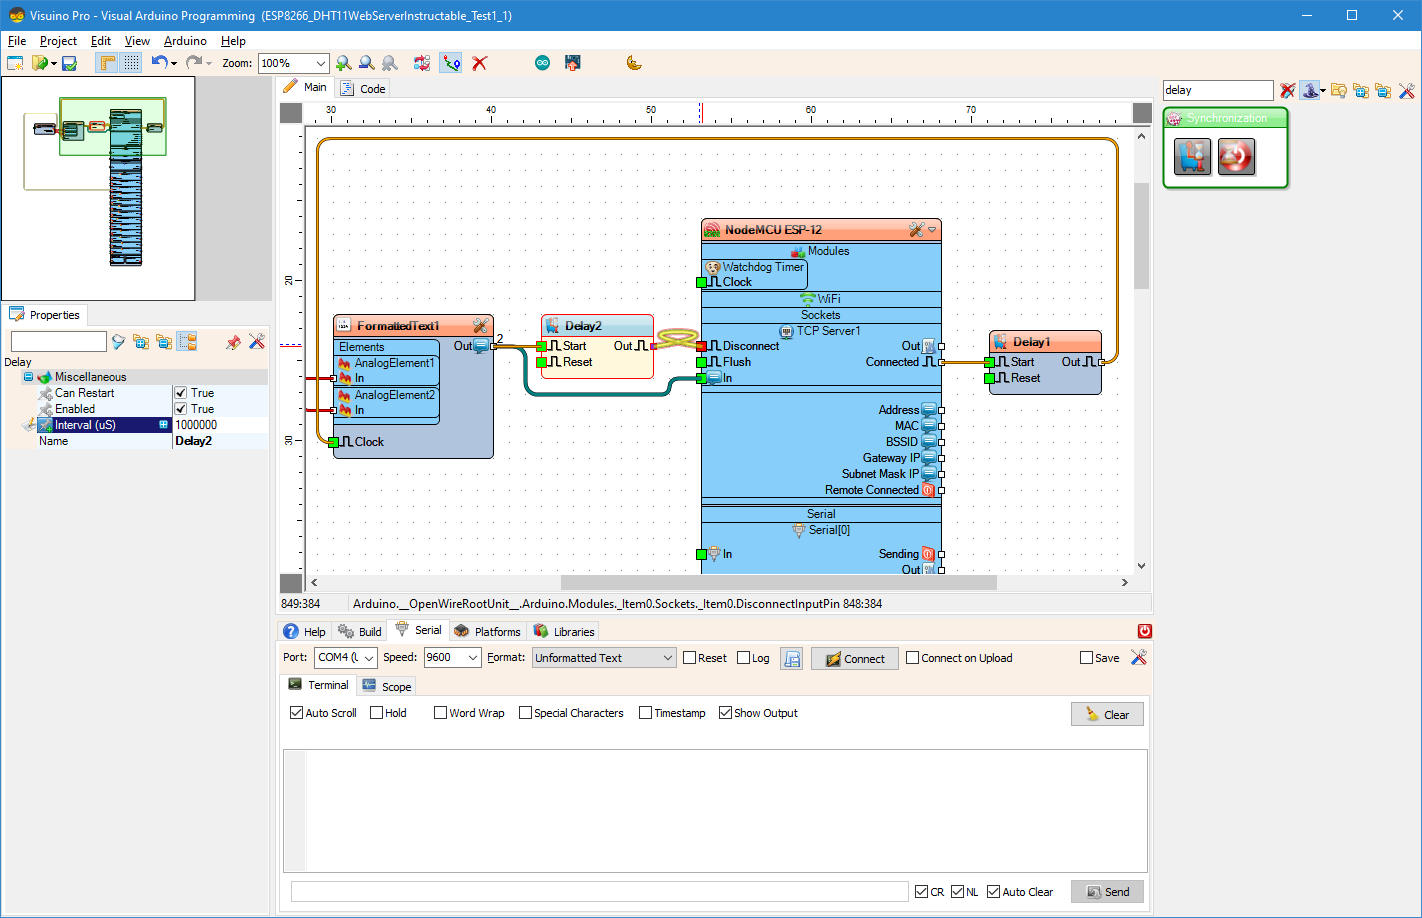Toggle Connect on Upload checkbox
Image resolution: width=1422 pixels, height=918 pixels.
point(912,658)
